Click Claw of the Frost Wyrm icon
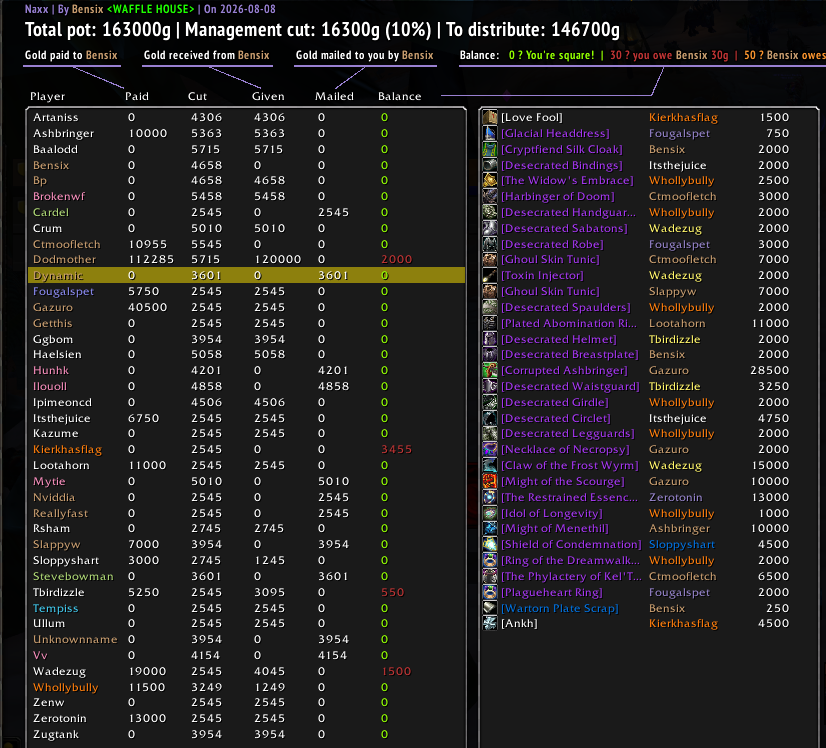The height and width of the screenshot is (748, 826). click(x=490, y=465)
